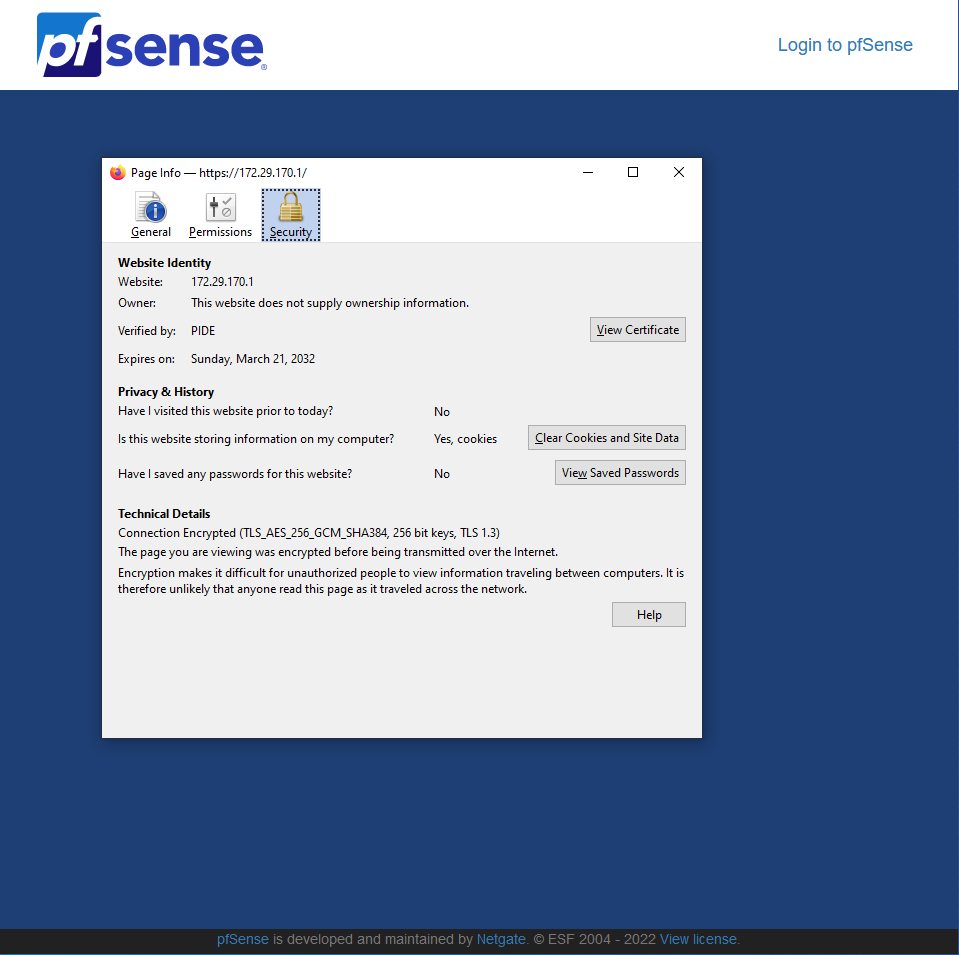The width and height of the screenshot is (959, 955).
Task: Open View Saved Passwords
Action: 620,473
